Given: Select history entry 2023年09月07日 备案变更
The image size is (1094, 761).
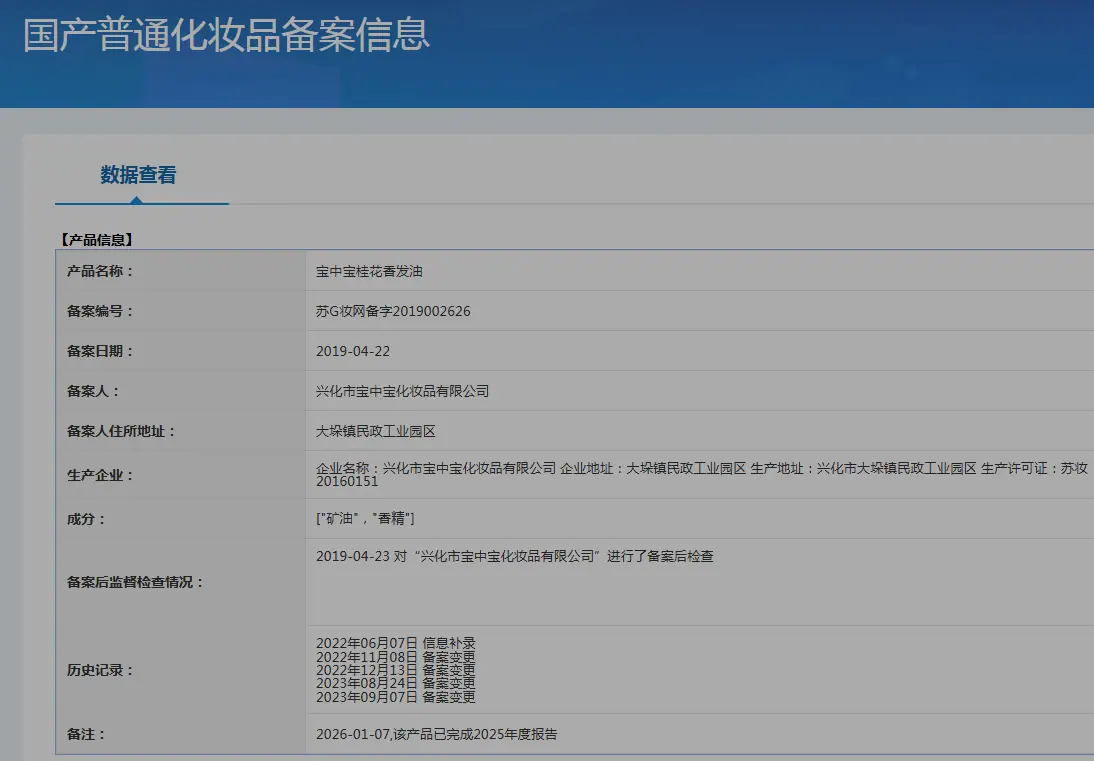Looking at the screenshot, I should click(396, 696).
